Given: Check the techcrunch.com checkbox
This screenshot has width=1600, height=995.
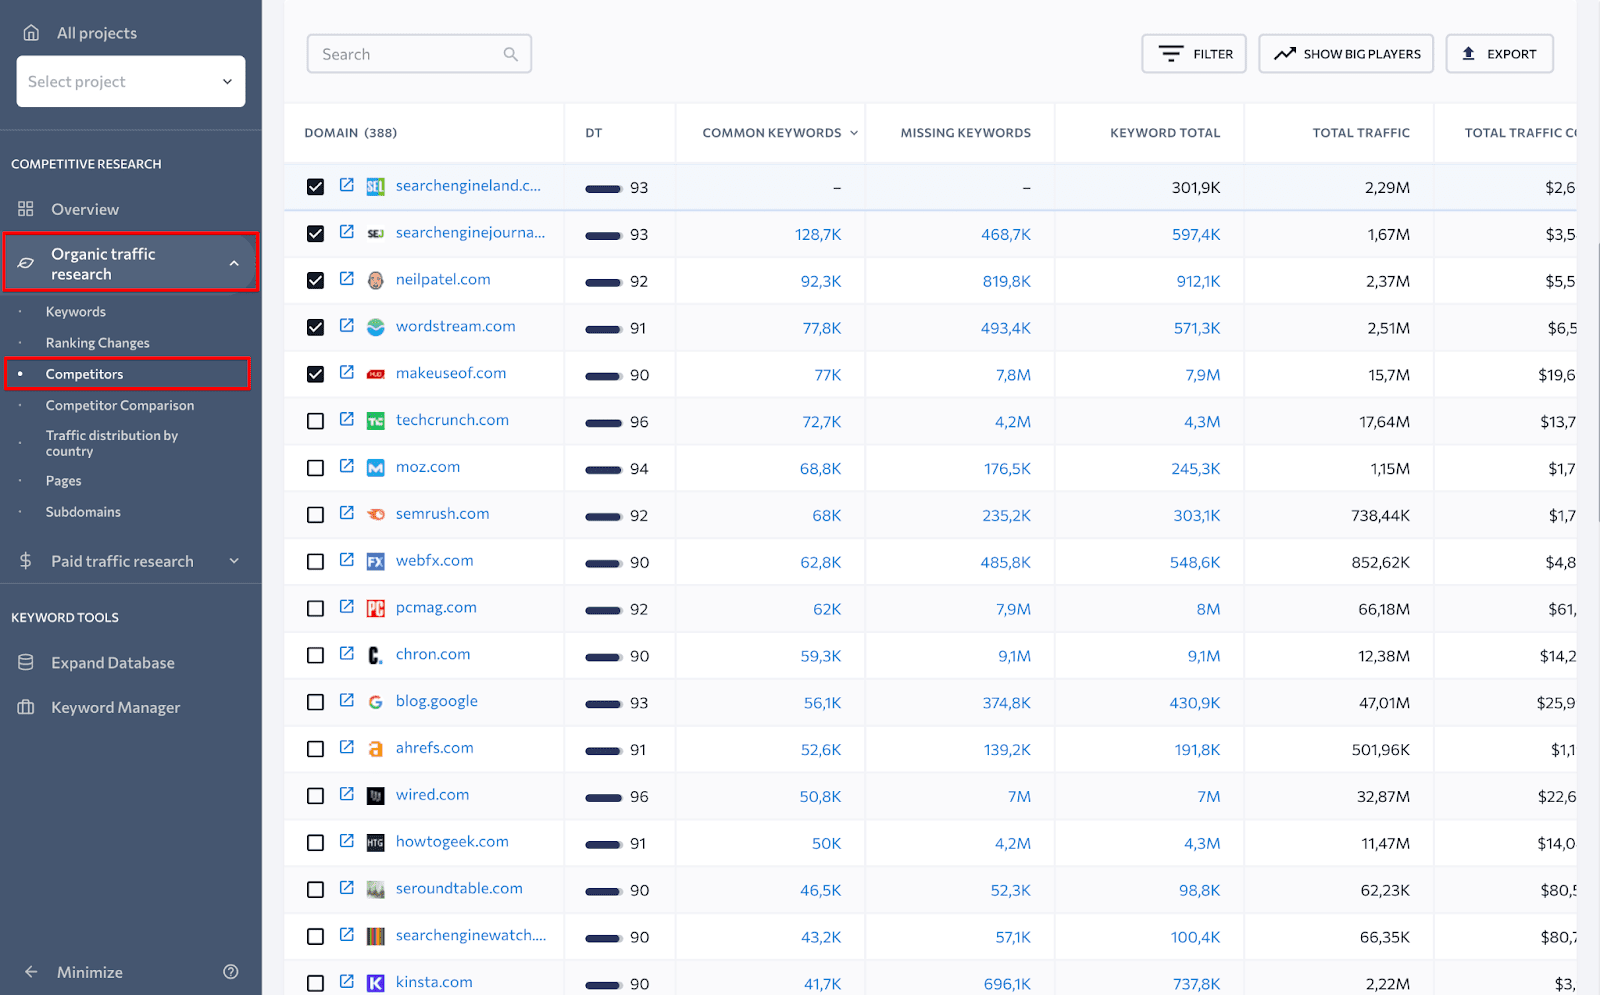Looking at the screenshot, I should pyautogui.click(x=316, y=421).
